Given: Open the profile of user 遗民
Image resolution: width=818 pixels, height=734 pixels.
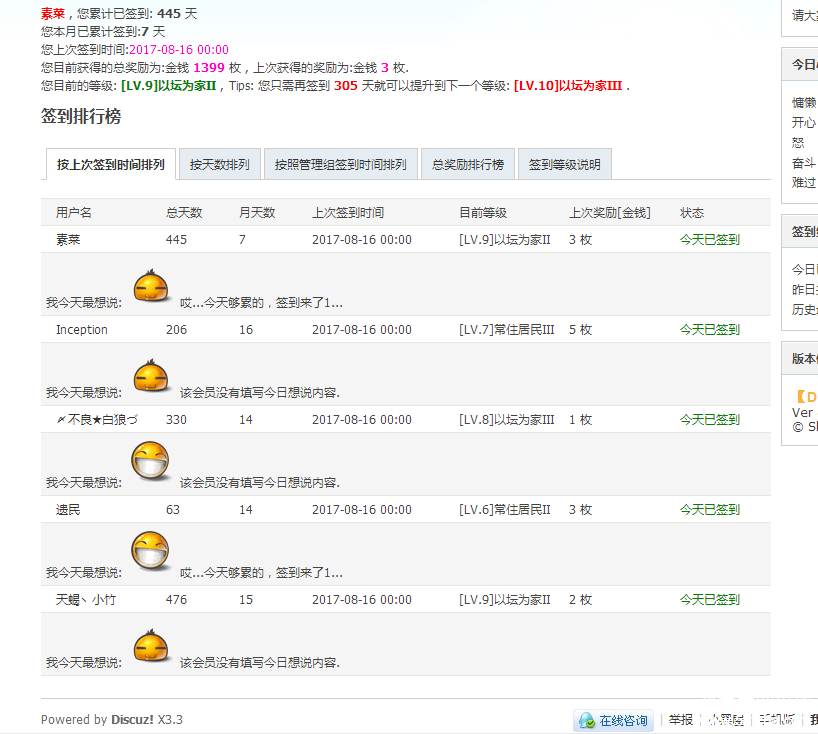Looking at the screenshot, I should [x=68, y=510].
